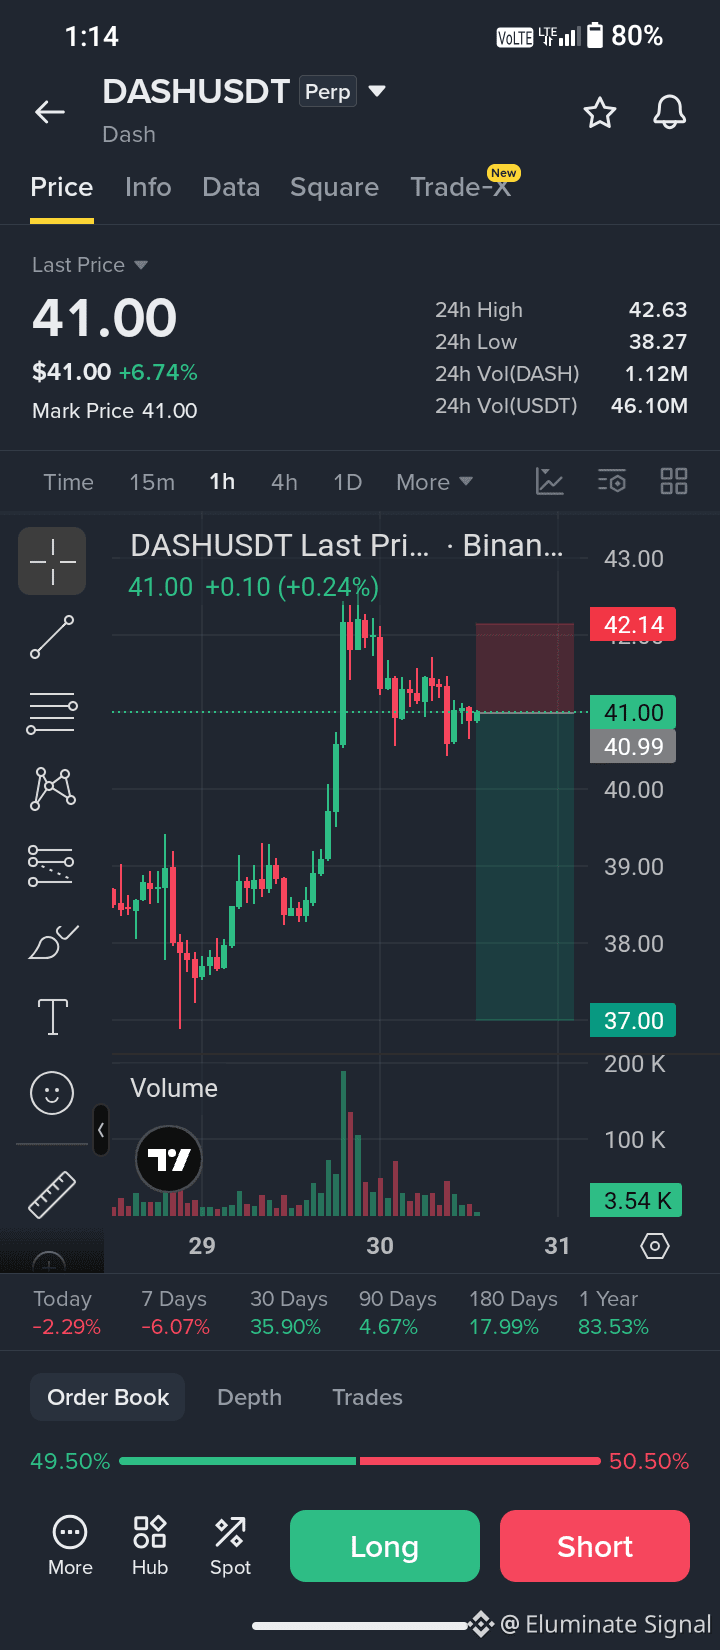Click the 24h High value 42.63

[x=658, y=310]
